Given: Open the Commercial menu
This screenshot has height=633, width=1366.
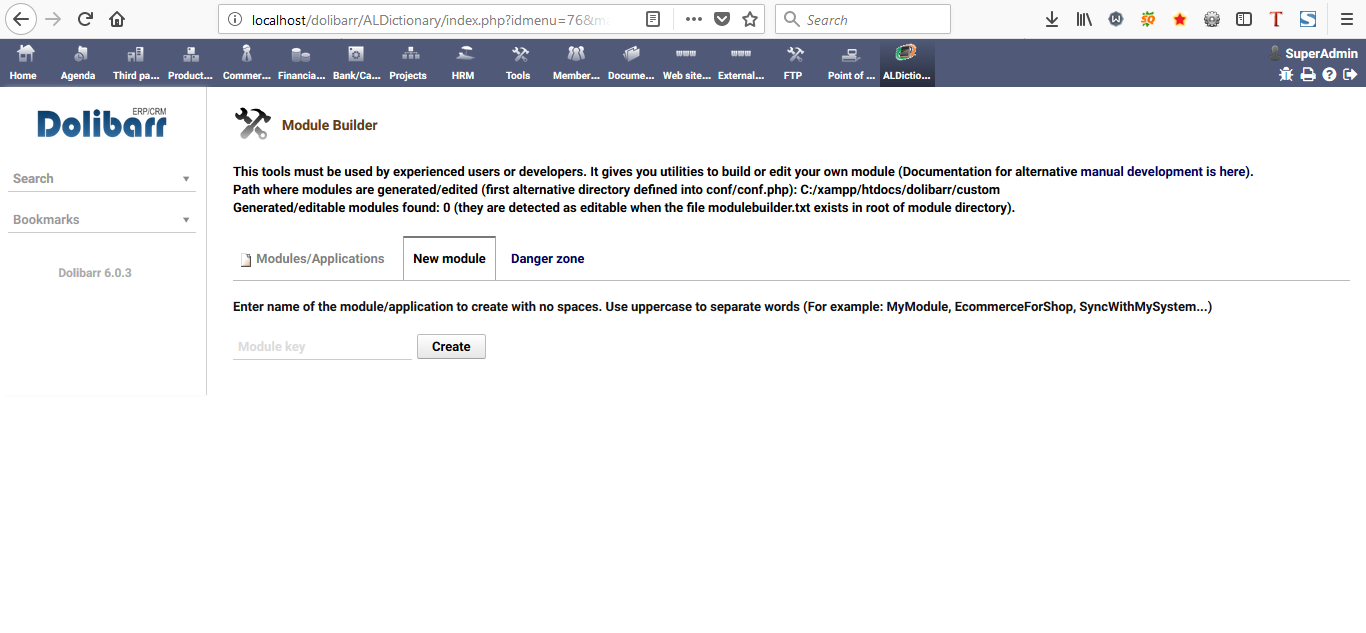Looking at the screenshot, I should point(246,63).
